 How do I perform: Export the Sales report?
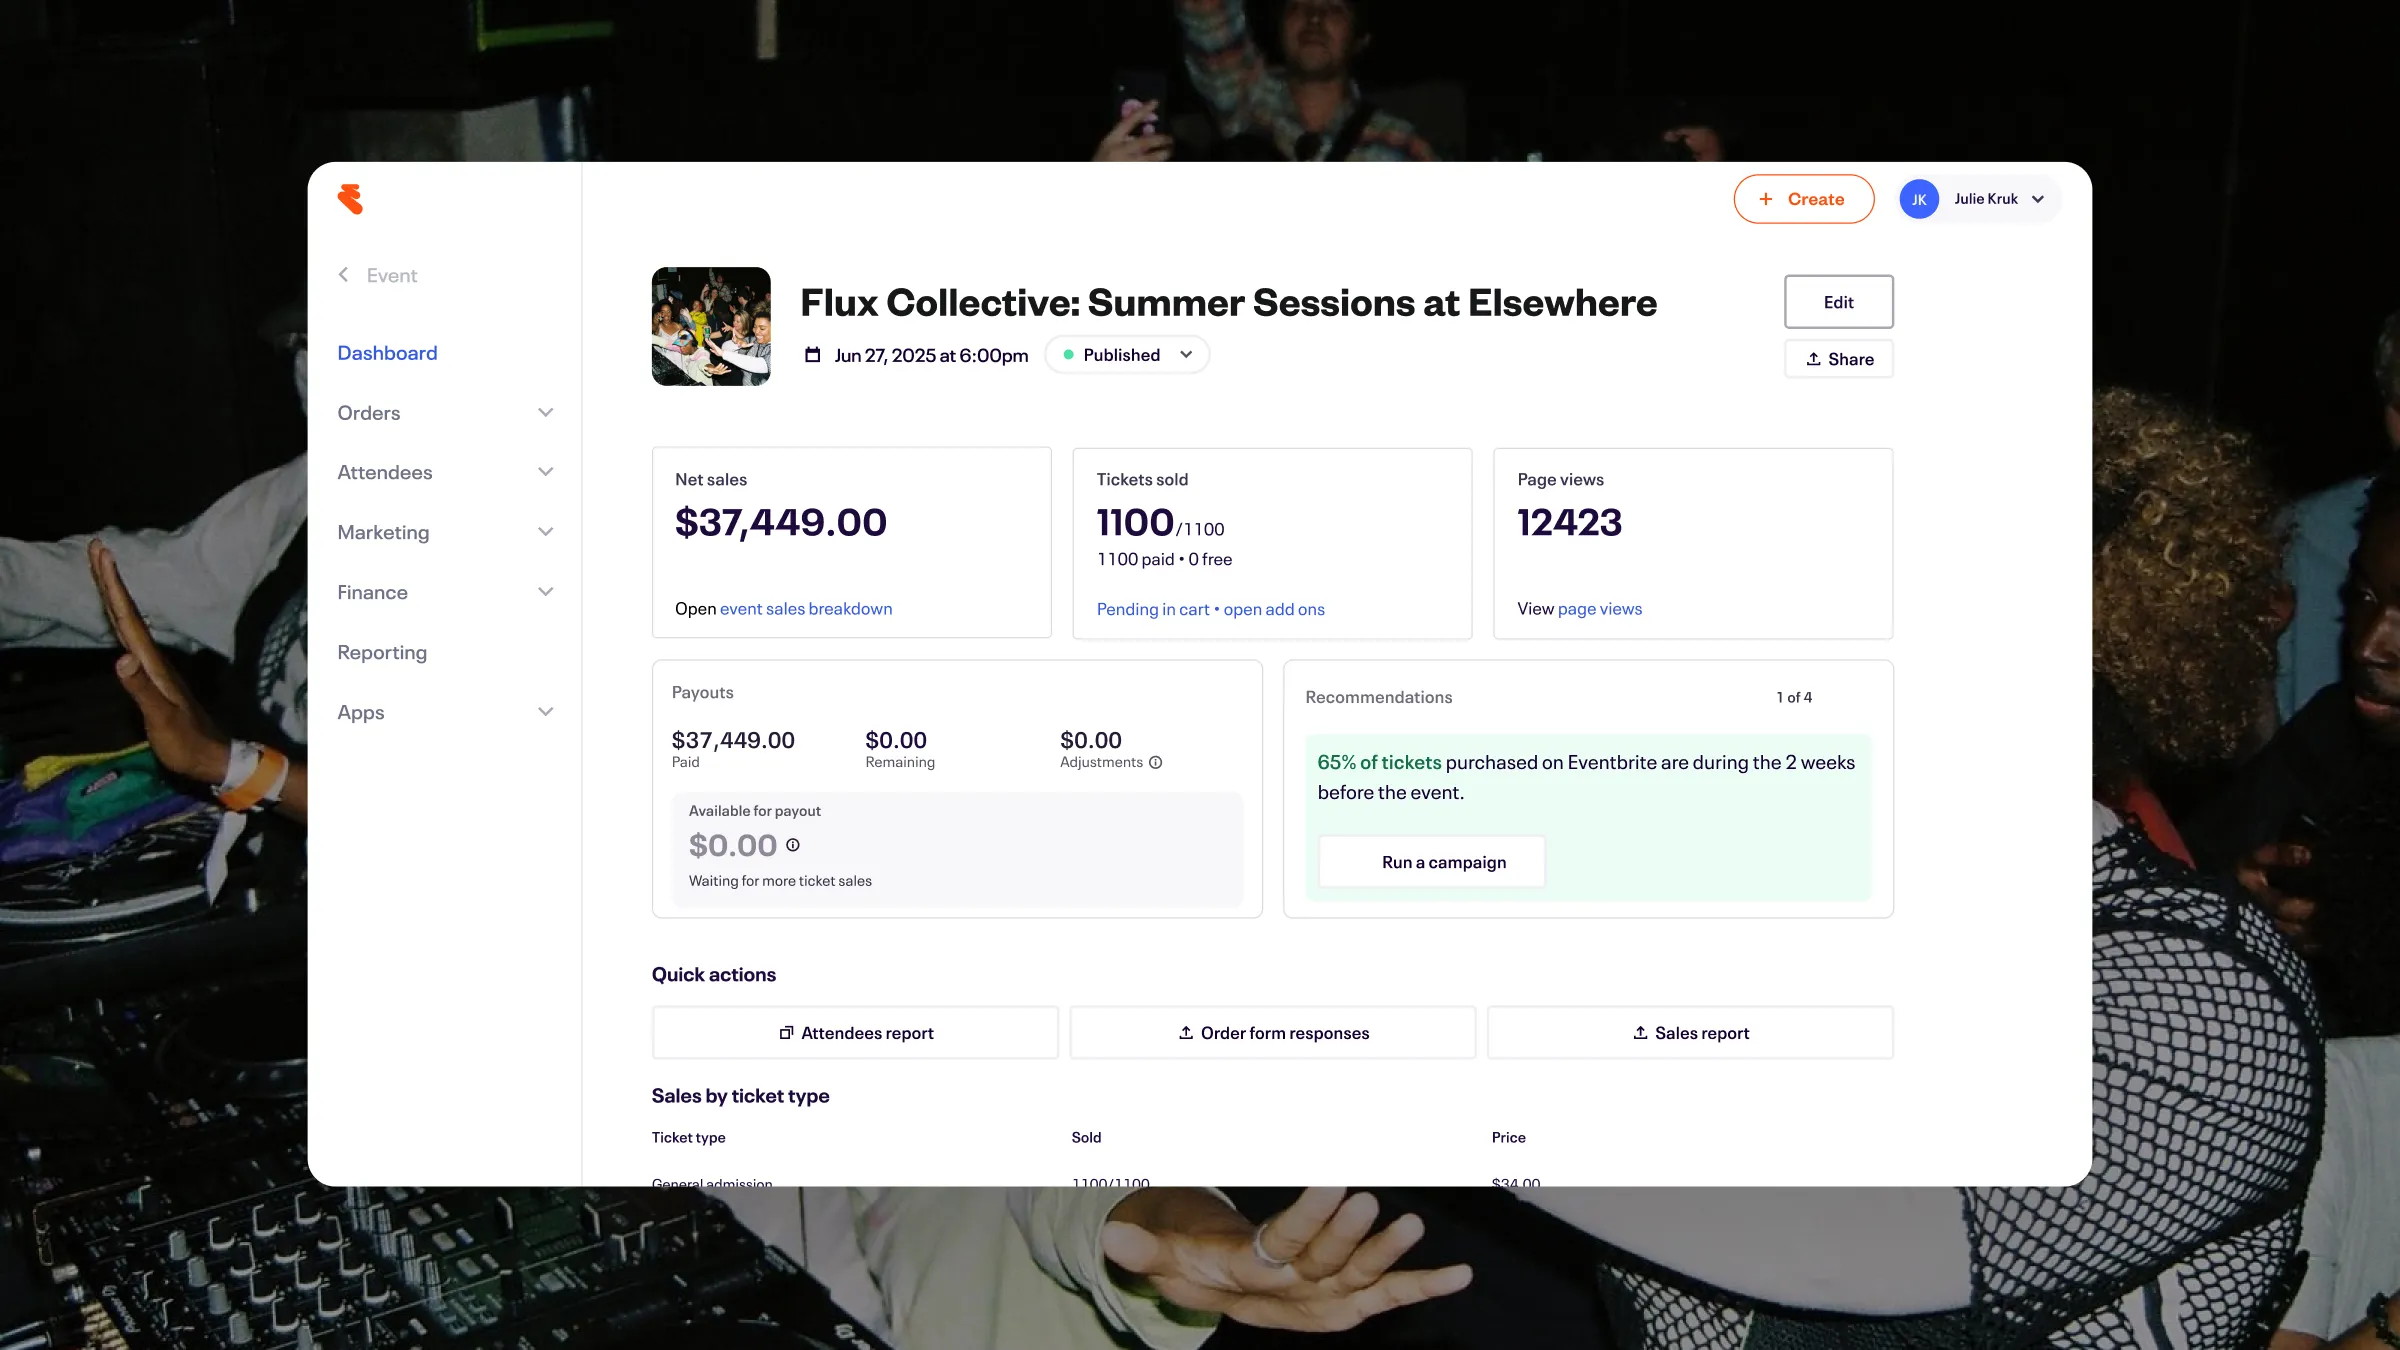[1690, 1033]
